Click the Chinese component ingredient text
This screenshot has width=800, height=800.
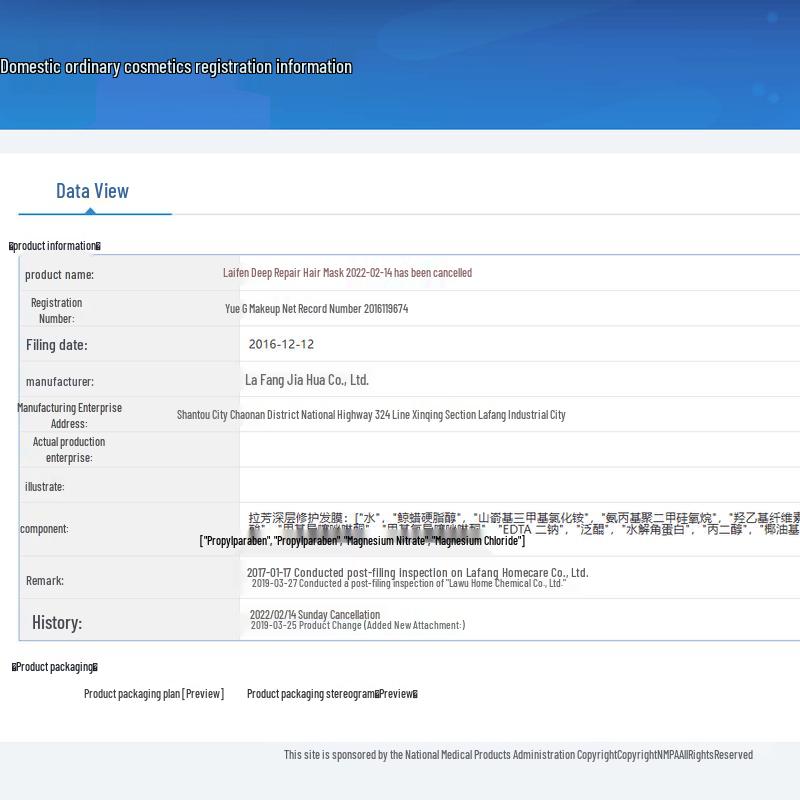pyautogui.click(x=524, y=523)
